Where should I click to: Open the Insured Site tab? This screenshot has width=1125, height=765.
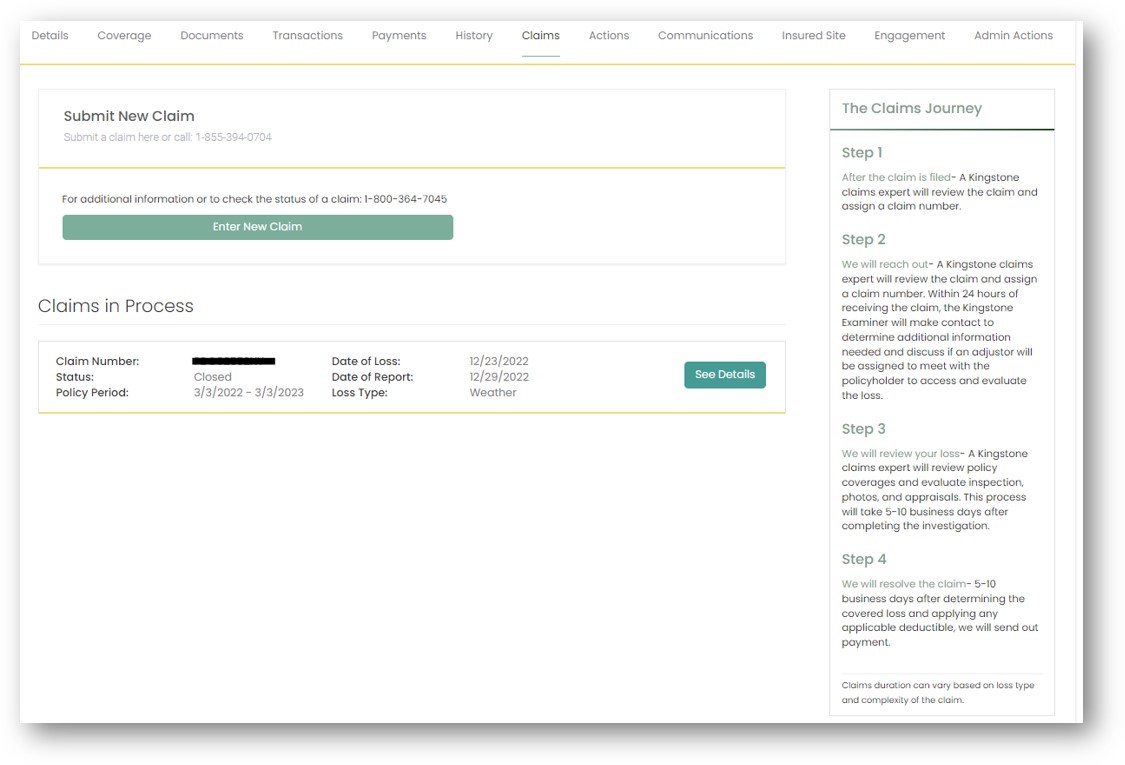click(814, 34)
